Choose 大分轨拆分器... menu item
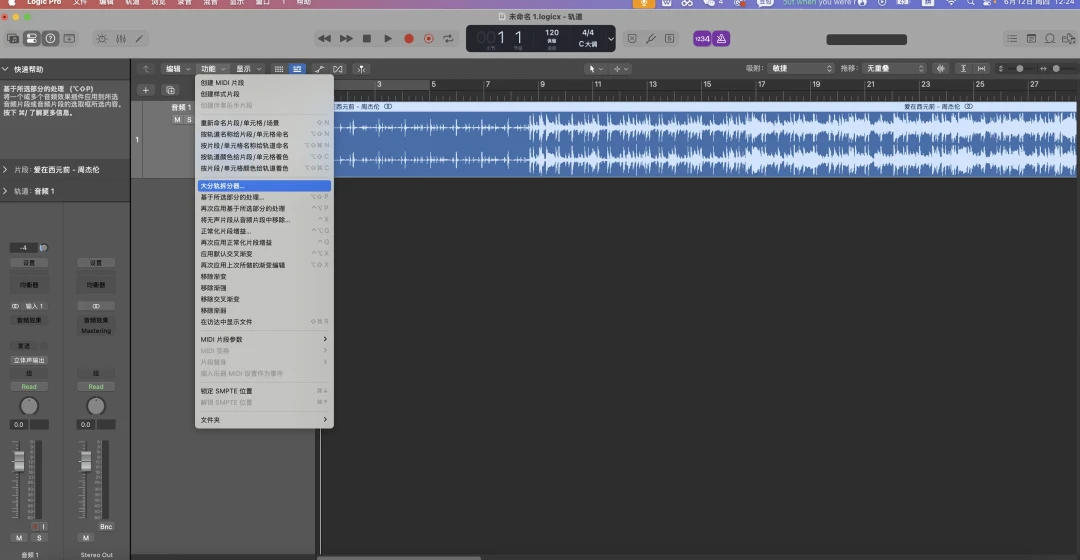This screenshot has width=1080, height=560. click(264, 186)
